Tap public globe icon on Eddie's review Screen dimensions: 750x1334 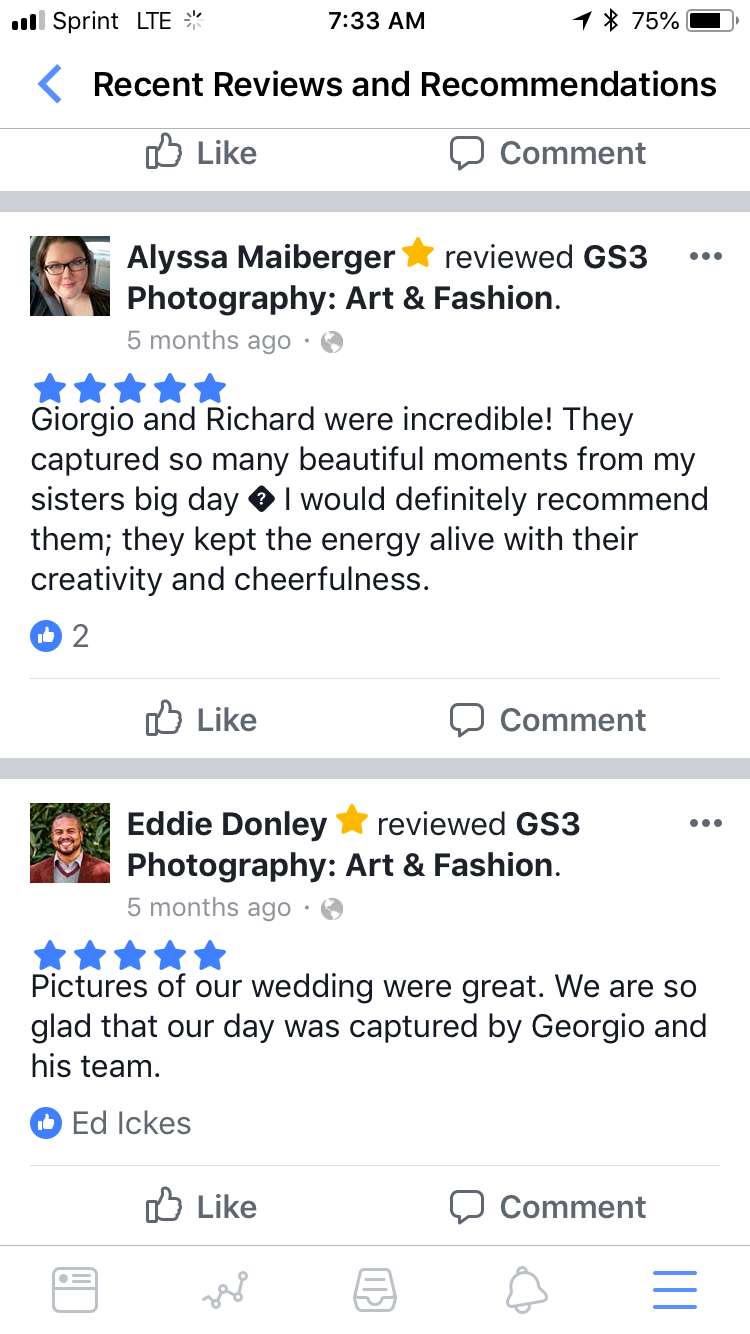tap(332, 909)
